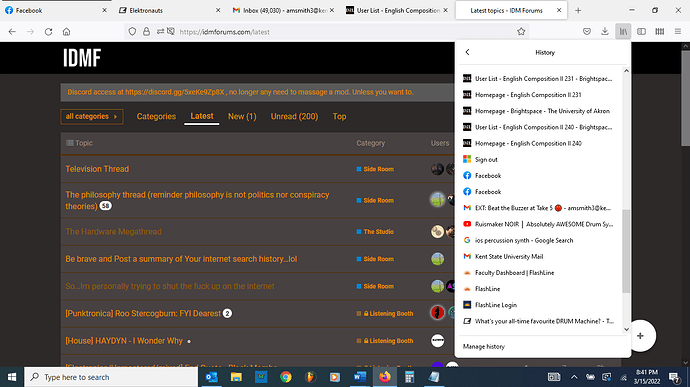Click the Topic column header
Image resolution: width=690 pixels, height=387 pixels.
[79, 143]
